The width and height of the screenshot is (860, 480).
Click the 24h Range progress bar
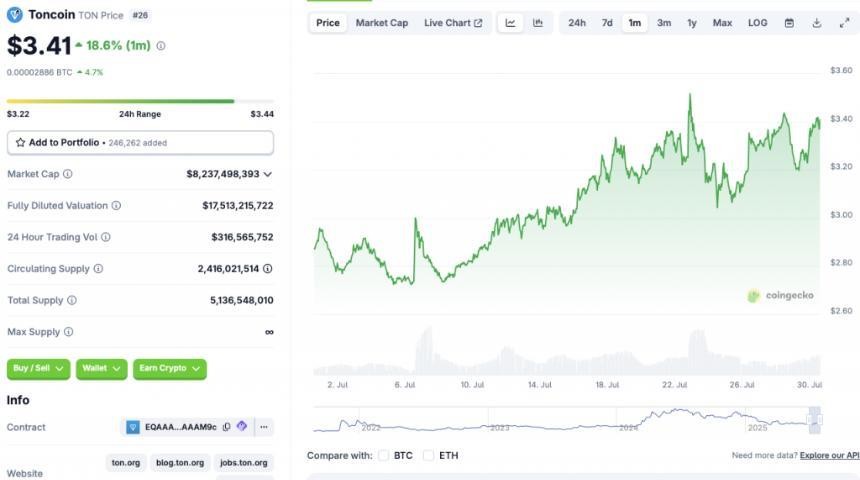[140, 101]
